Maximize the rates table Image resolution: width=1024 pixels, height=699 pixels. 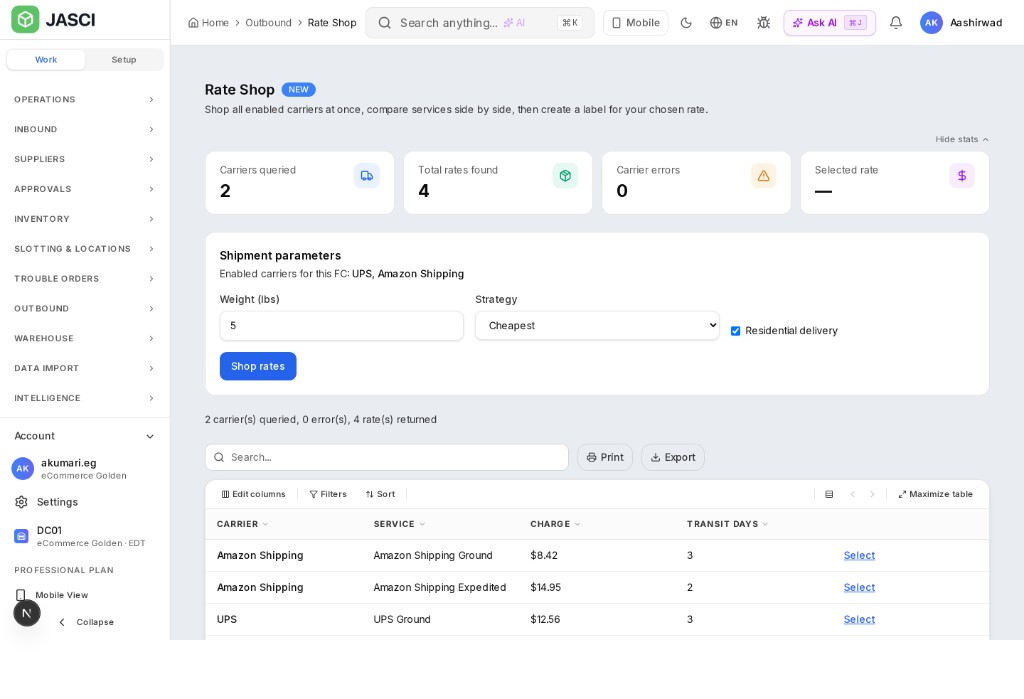[935, 495]
